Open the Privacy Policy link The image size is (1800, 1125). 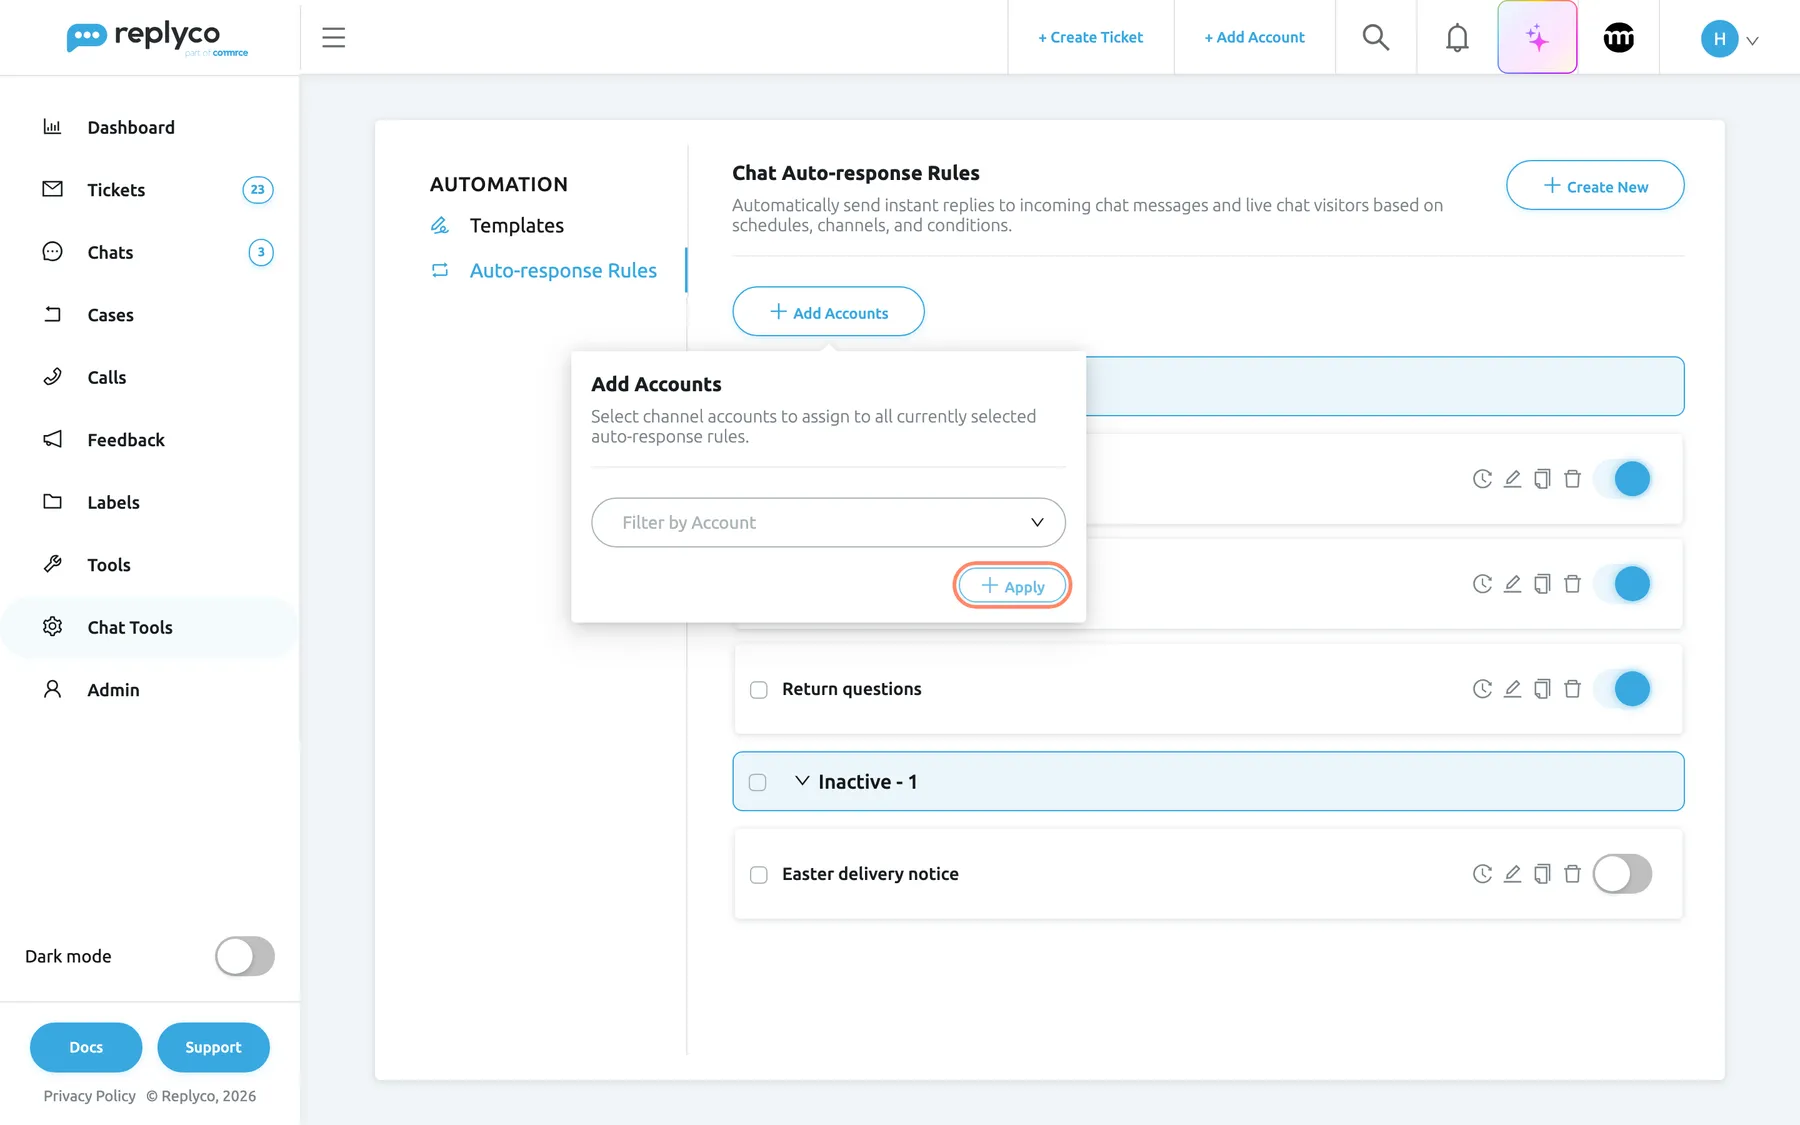tap(89, 1096)
